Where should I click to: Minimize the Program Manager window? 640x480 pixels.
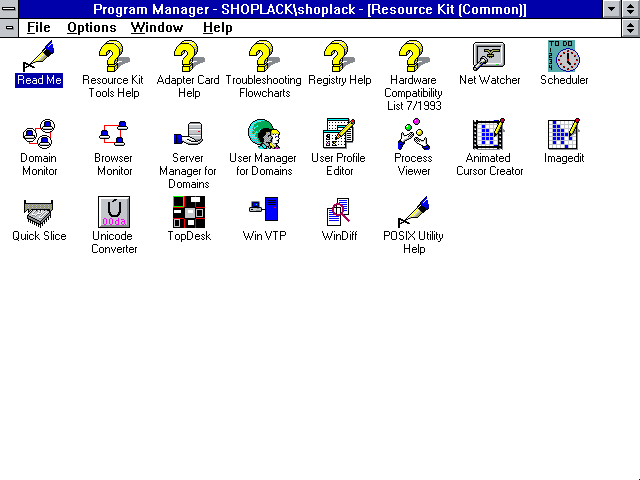click(611, 9)
